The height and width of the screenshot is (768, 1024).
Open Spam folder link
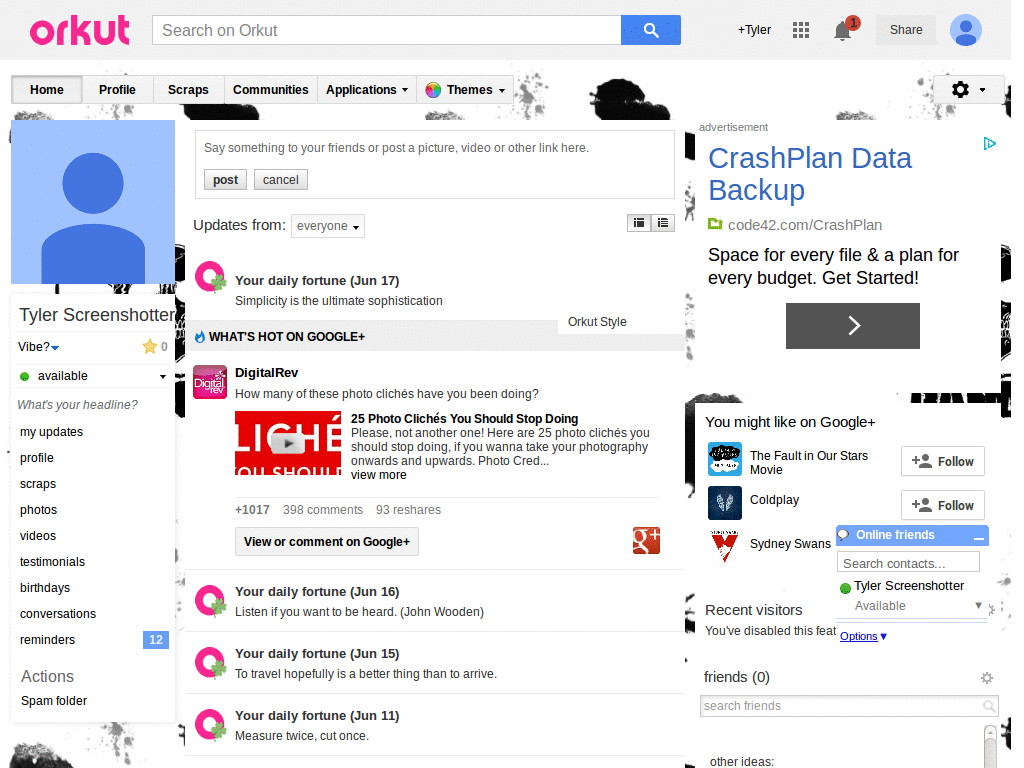(x=54, y=701)
